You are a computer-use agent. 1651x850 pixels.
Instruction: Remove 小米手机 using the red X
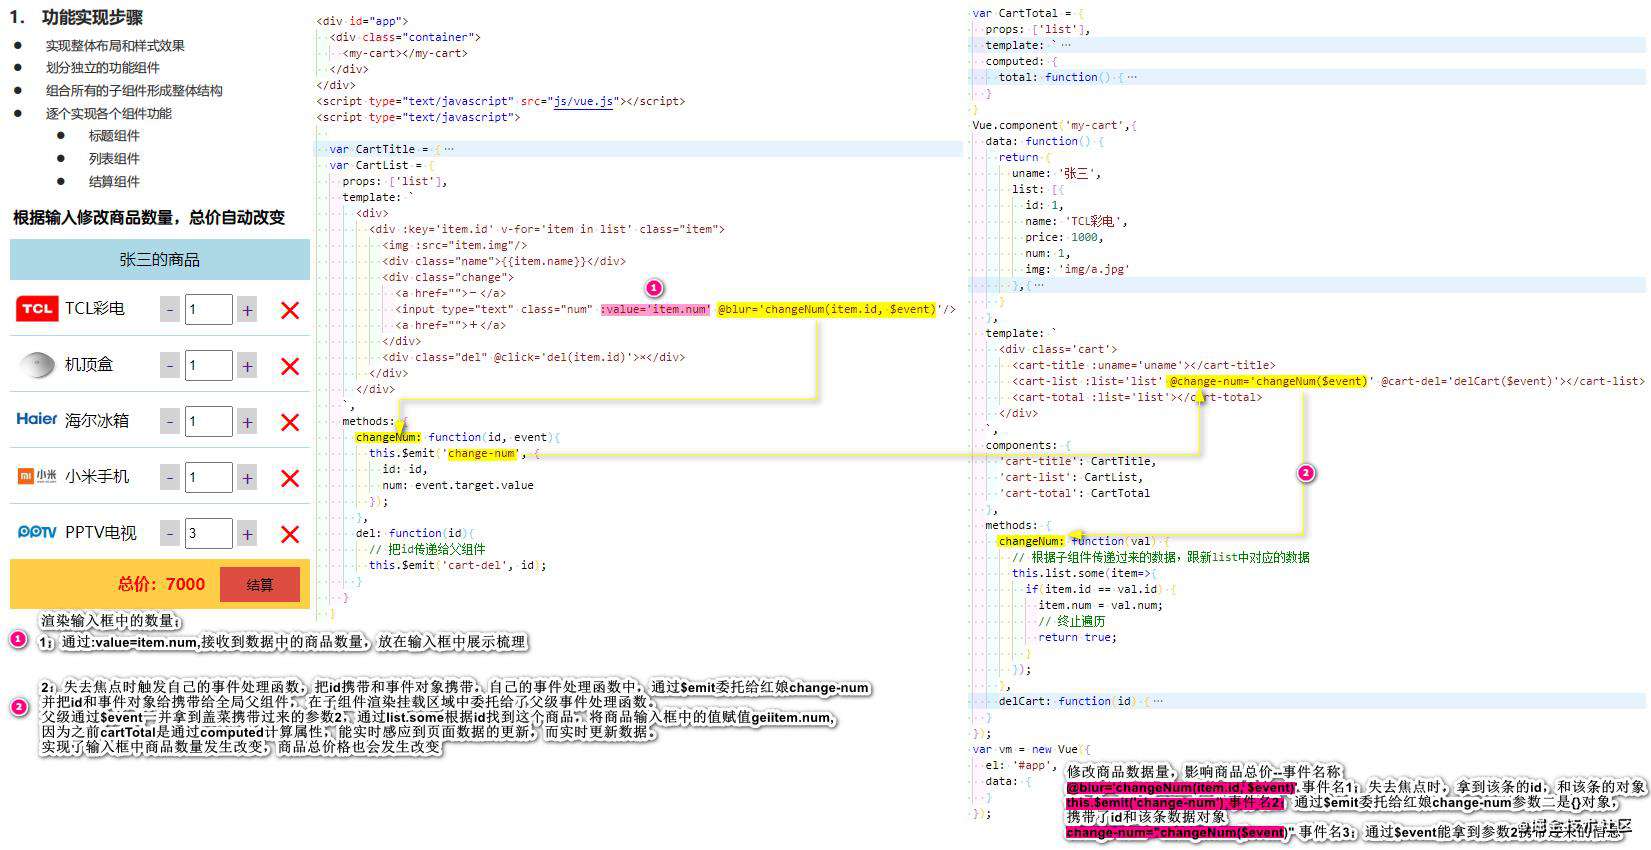click(290, 479)
